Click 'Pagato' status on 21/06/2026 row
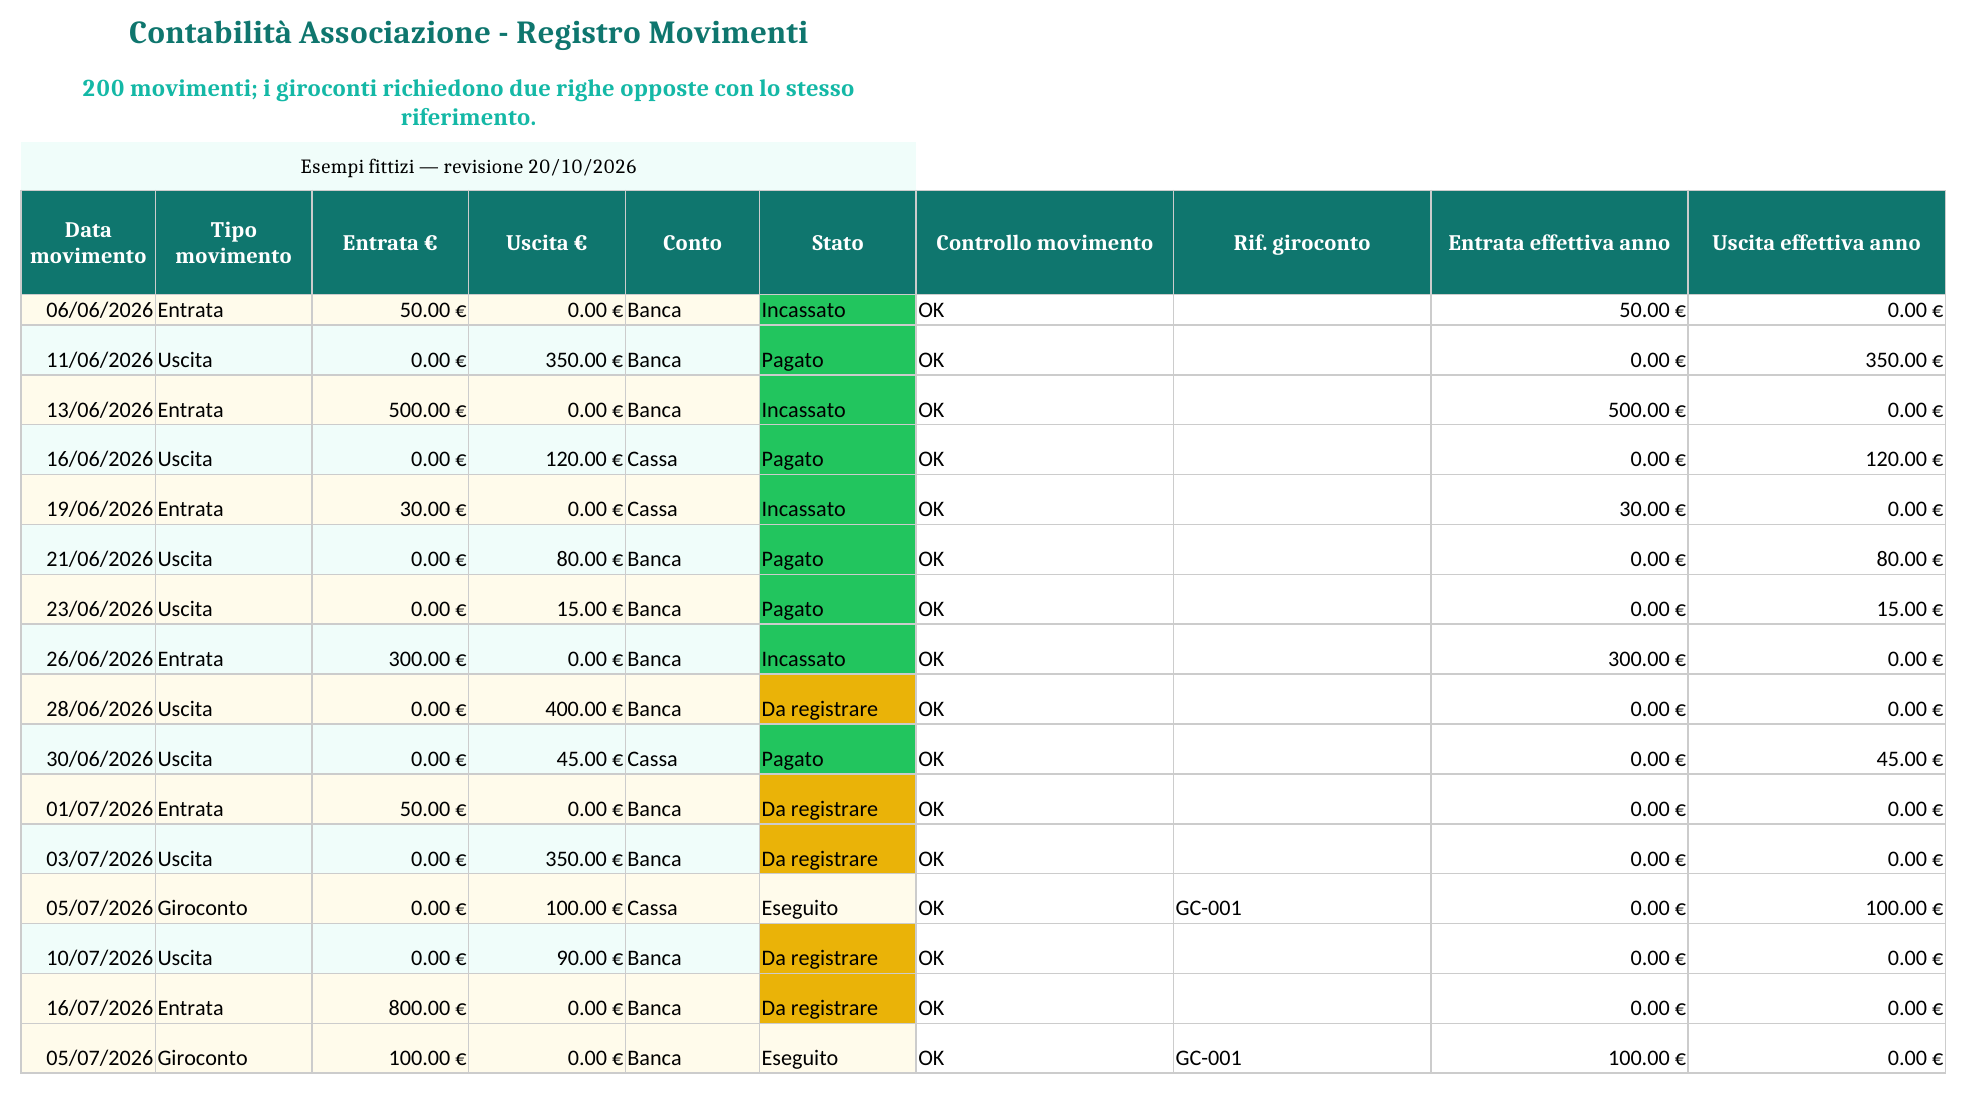 [x=838, y=550]
